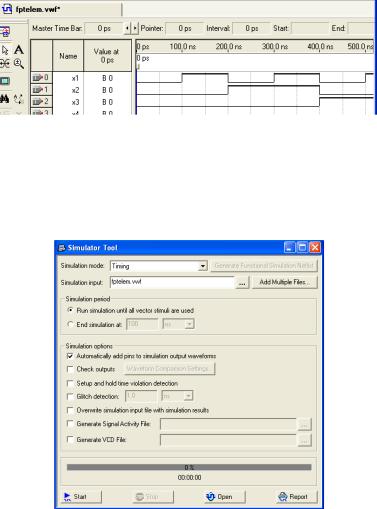Click the Report button
This screenshot has height=509, width=377.
pyautogui.click(x=296, y=497)
